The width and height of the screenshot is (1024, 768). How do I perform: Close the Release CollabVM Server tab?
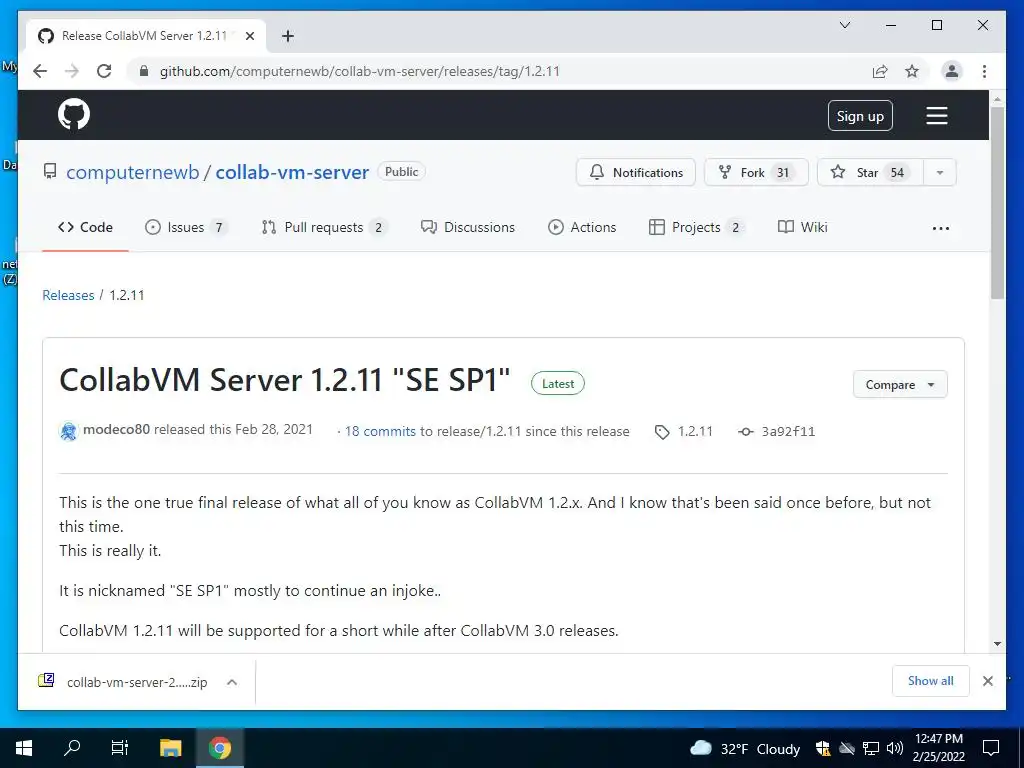coord(249,36)
